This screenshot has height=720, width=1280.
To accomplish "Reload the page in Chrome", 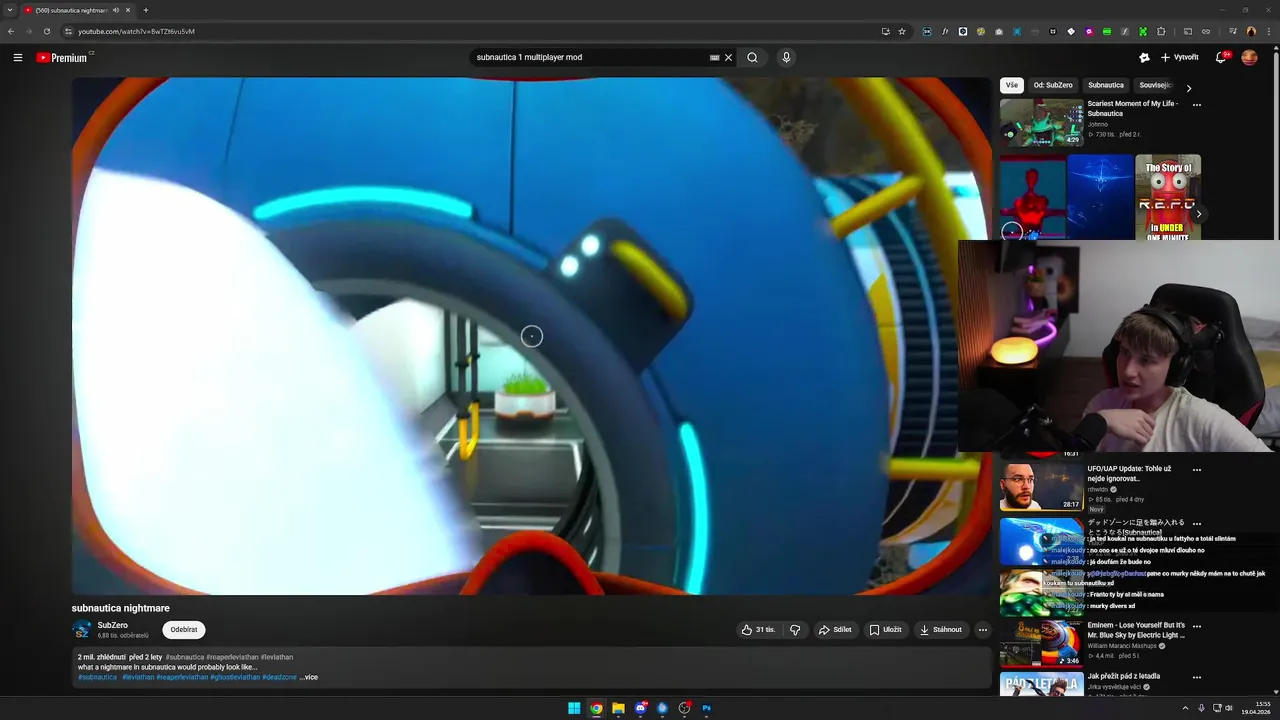I will click(x=46, y=31).
